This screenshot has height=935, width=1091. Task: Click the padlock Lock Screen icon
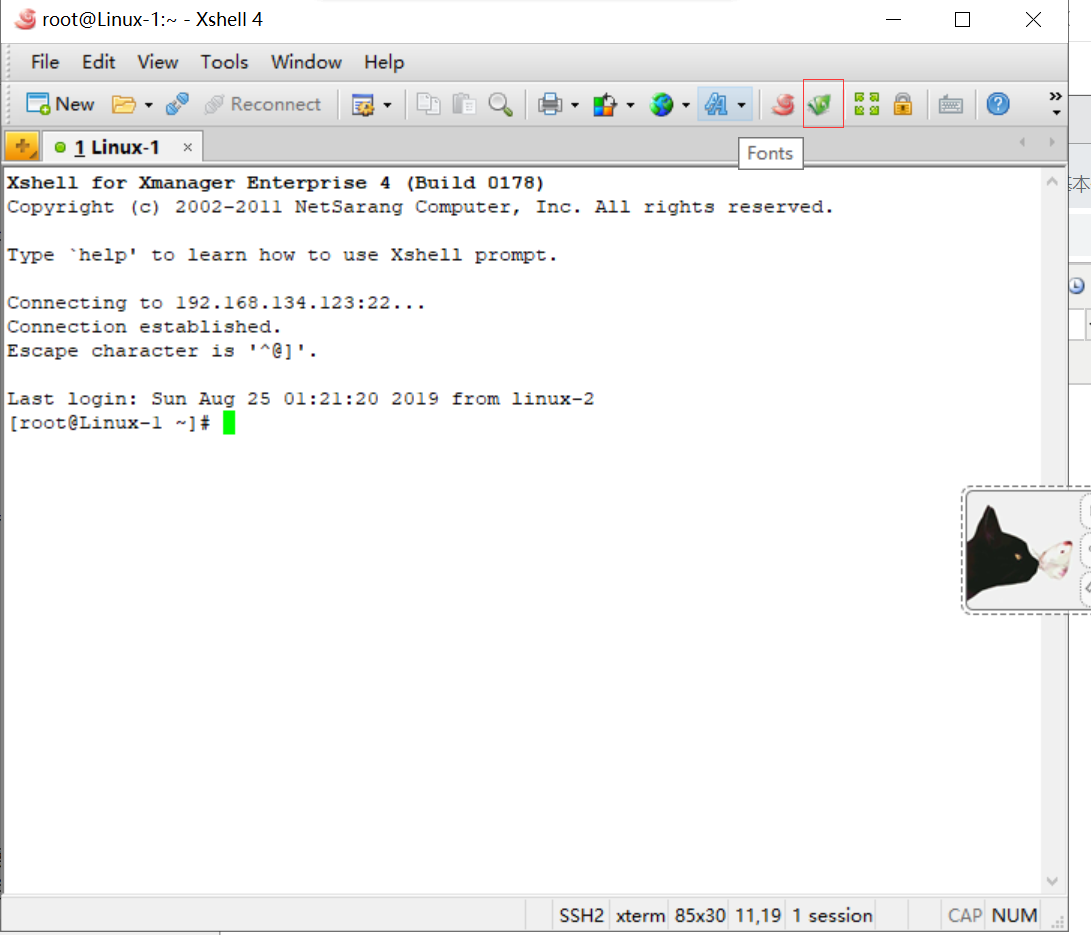click(x=903, y=104)
